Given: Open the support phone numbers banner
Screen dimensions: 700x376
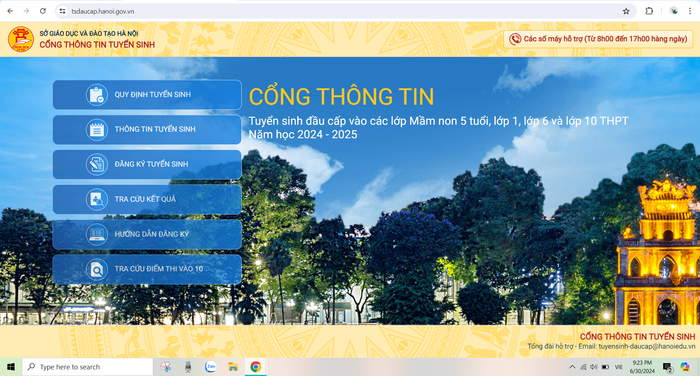Looking at the screenshot, I should 598,39.
